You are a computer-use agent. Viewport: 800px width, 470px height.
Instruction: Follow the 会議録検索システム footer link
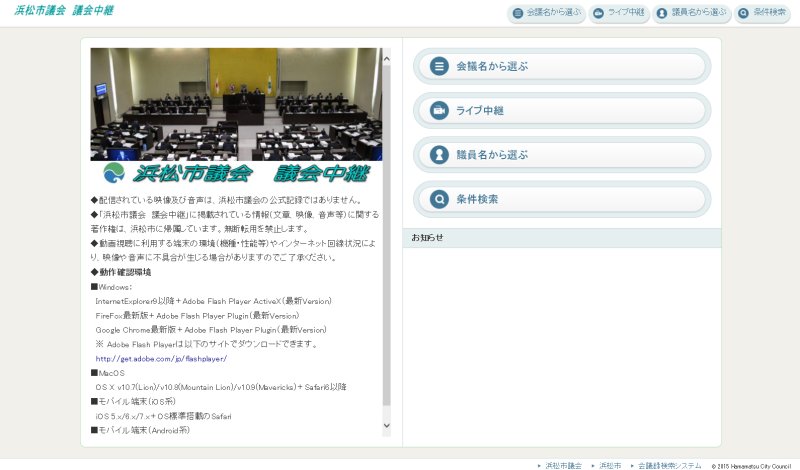pyautogui.click(x=669, y=465)
